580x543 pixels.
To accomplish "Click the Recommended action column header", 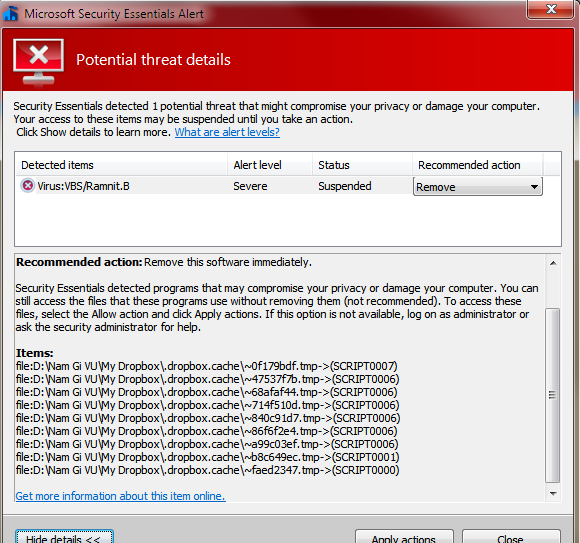I will [x=478, y=165].
